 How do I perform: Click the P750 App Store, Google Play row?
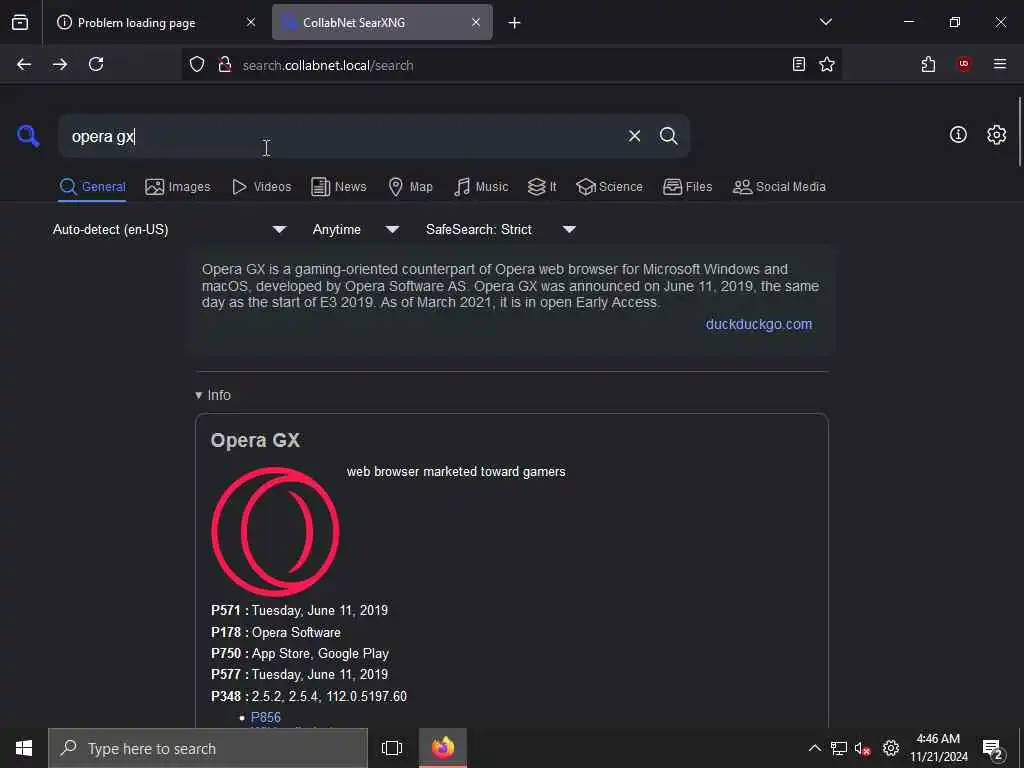[x=300, y=653]
